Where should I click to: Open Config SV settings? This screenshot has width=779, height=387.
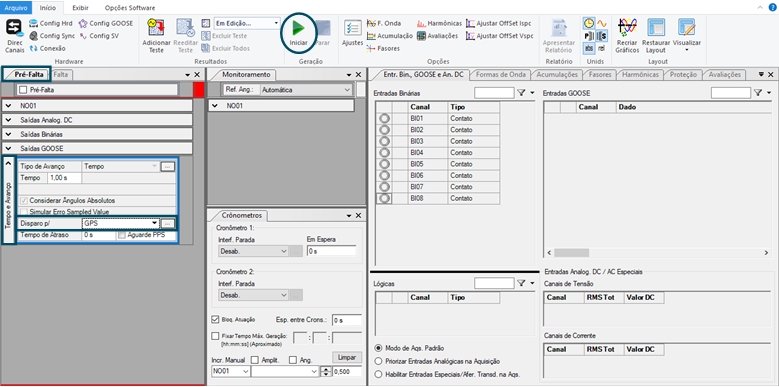click(99, 36)
